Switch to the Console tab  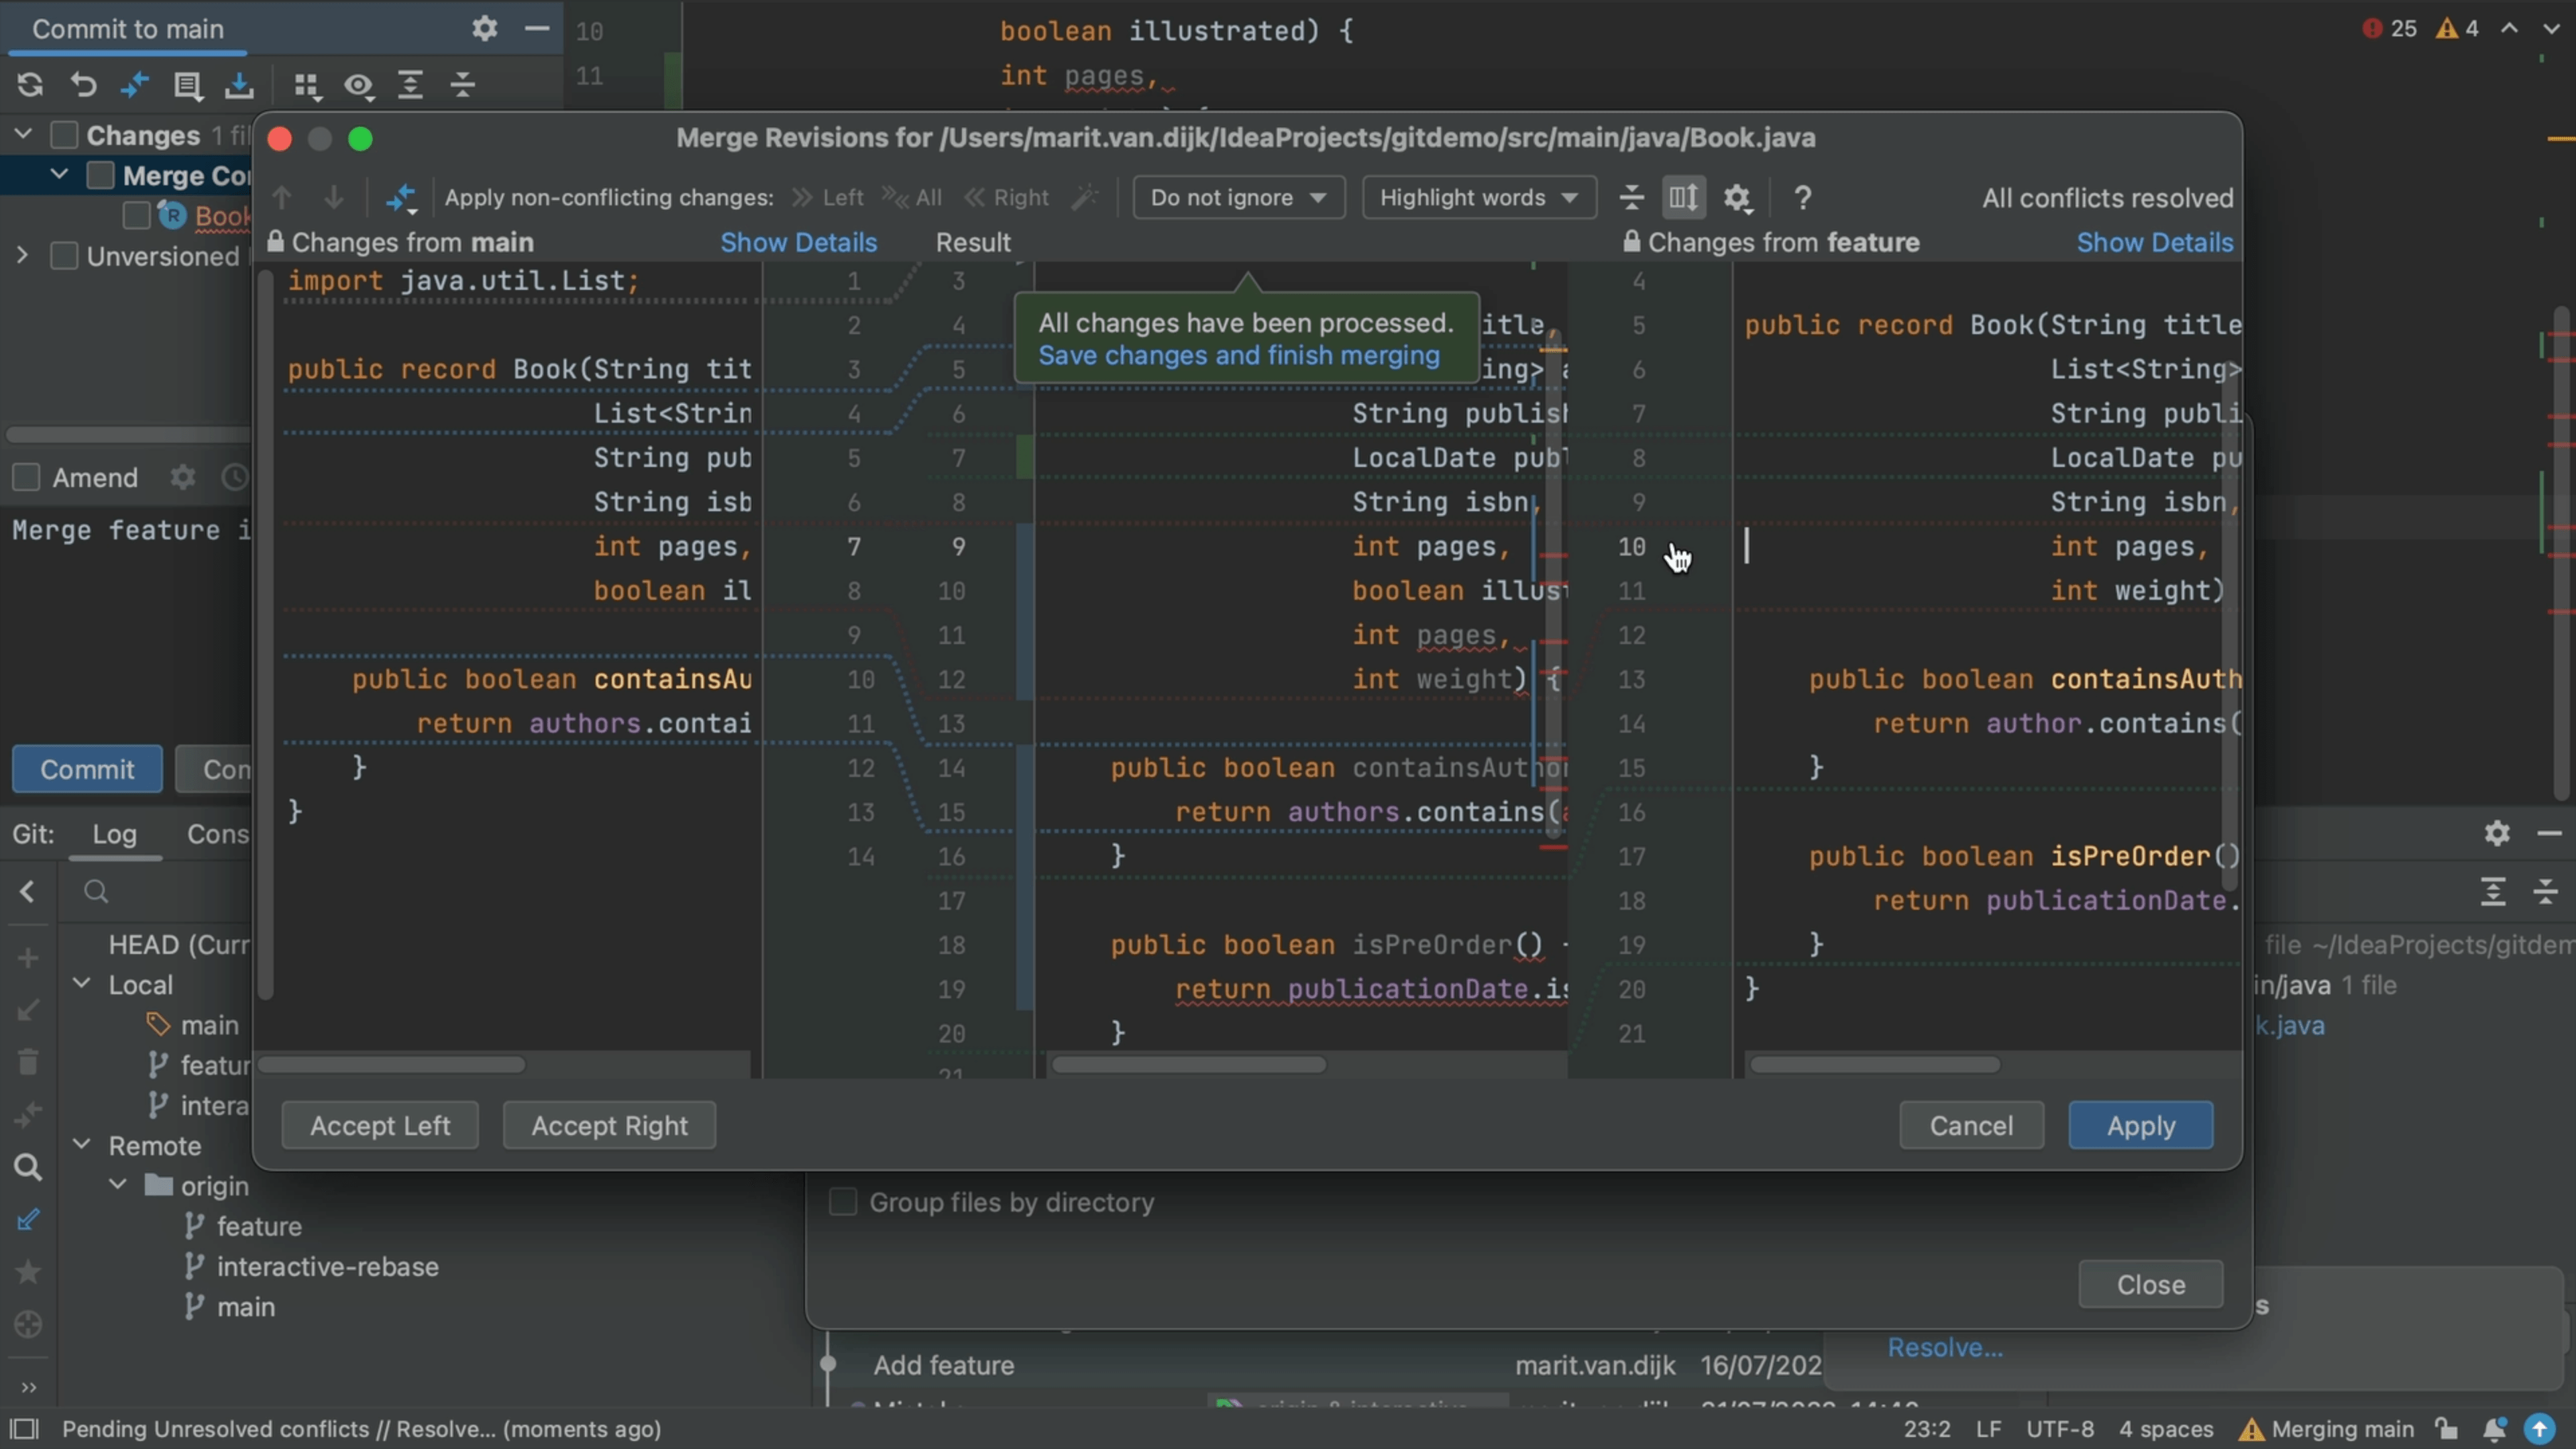click(x=218, y=834)
